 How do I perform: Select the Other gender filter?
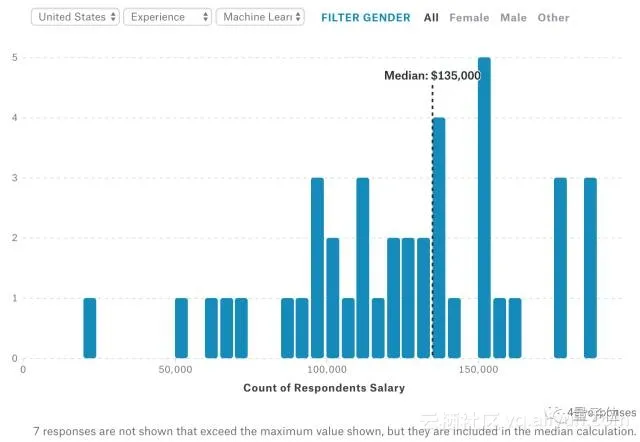tap(553, 17)
